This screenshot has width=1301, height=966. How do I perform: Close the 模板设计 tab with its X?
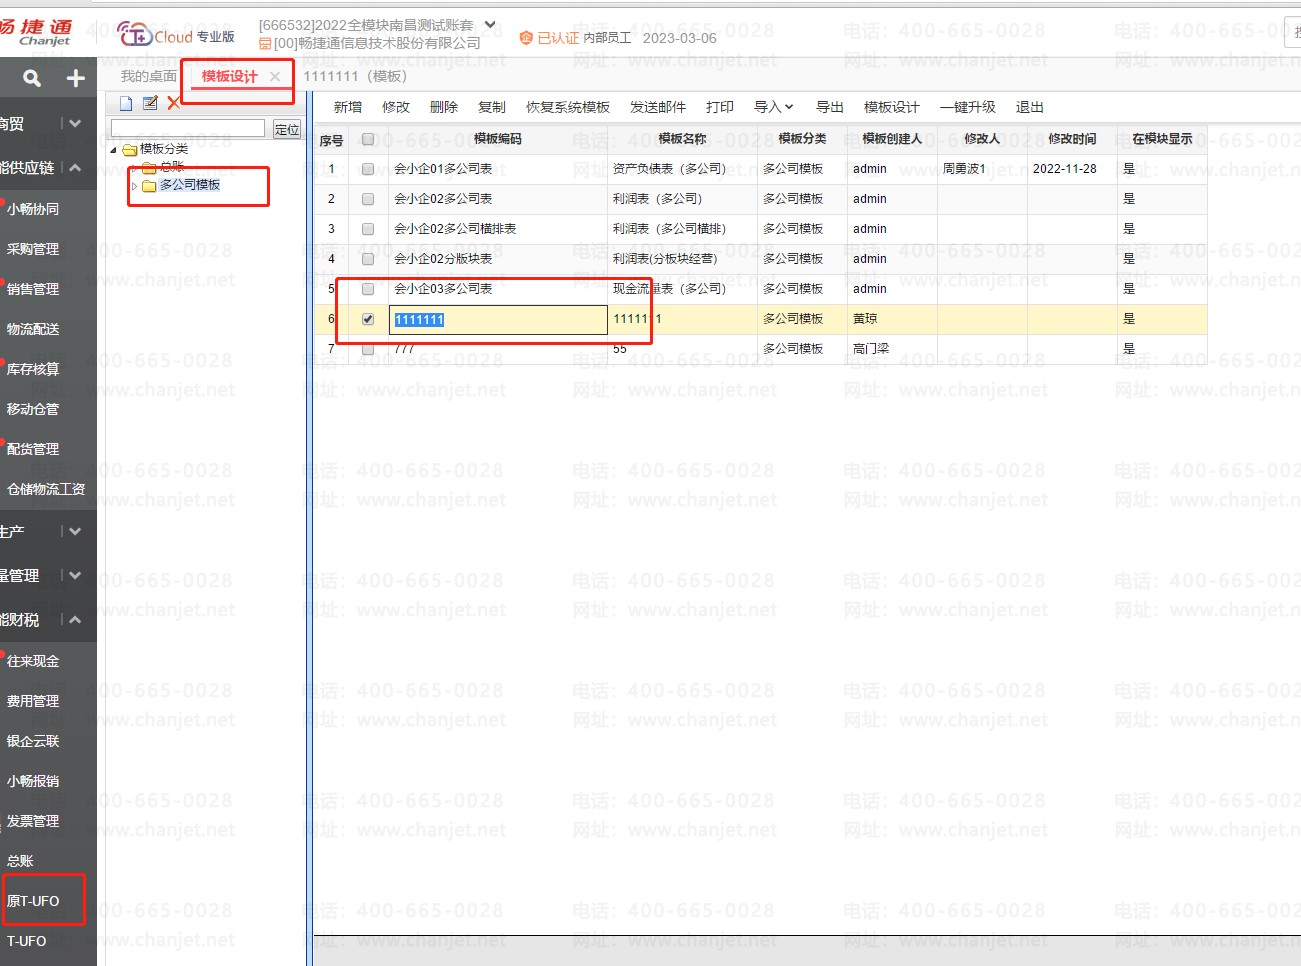tap(275, 76)
